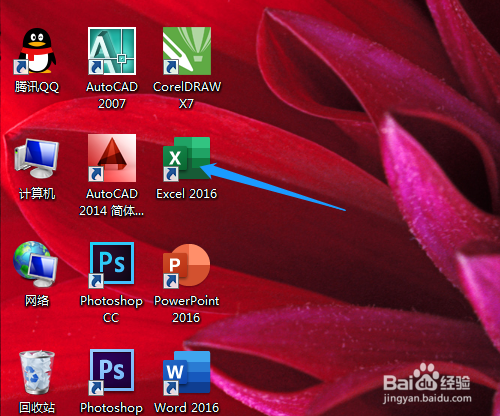
Task: Select the Excel 2016 shortcut icon
Action: point(187,159)
